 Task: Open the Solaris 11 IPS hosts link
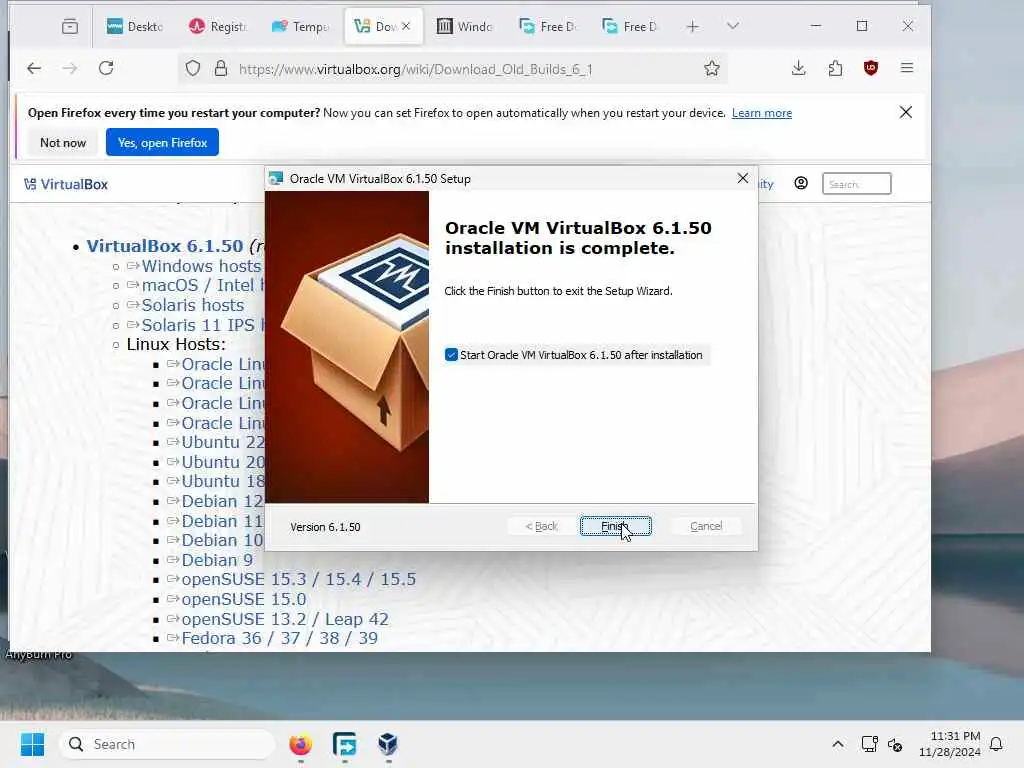[202, 325]
